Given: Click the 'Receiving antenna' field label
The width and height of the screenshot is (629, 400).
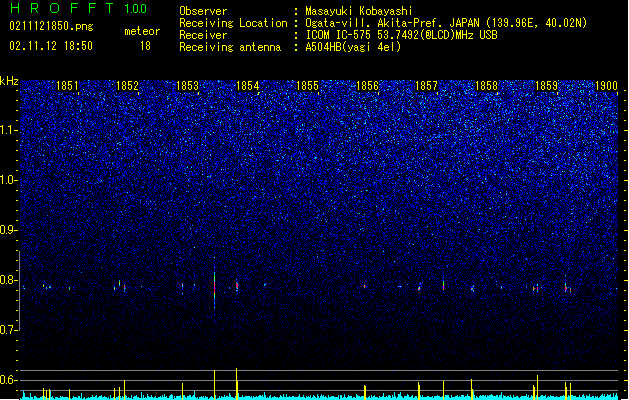Looking at the screenshot, I should pos(230,47).
